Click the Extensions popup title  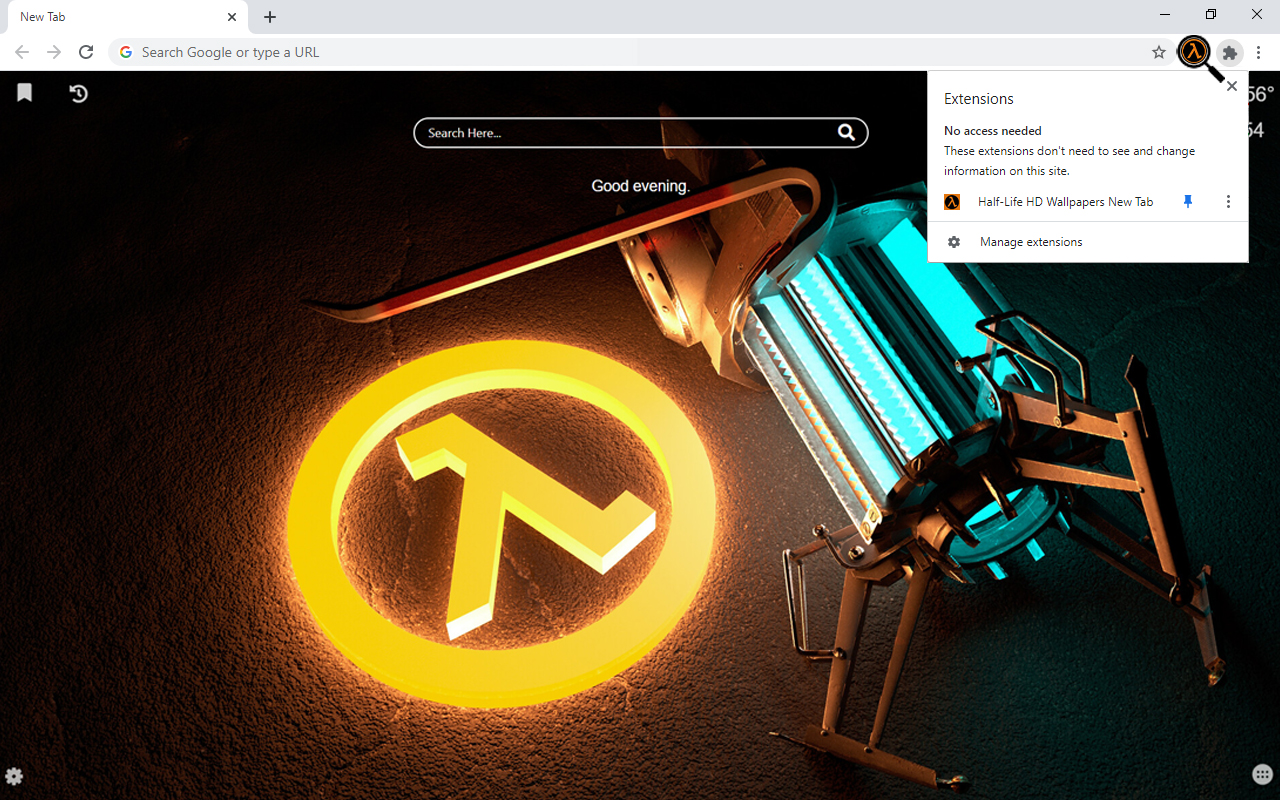(979, 99)
